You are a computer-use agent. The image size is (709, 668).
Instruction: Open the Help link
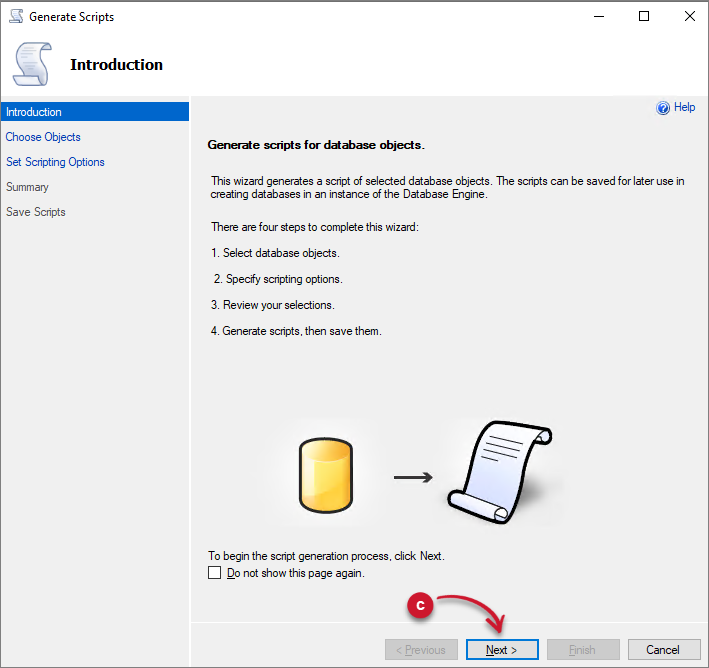(x=684, y=107)
